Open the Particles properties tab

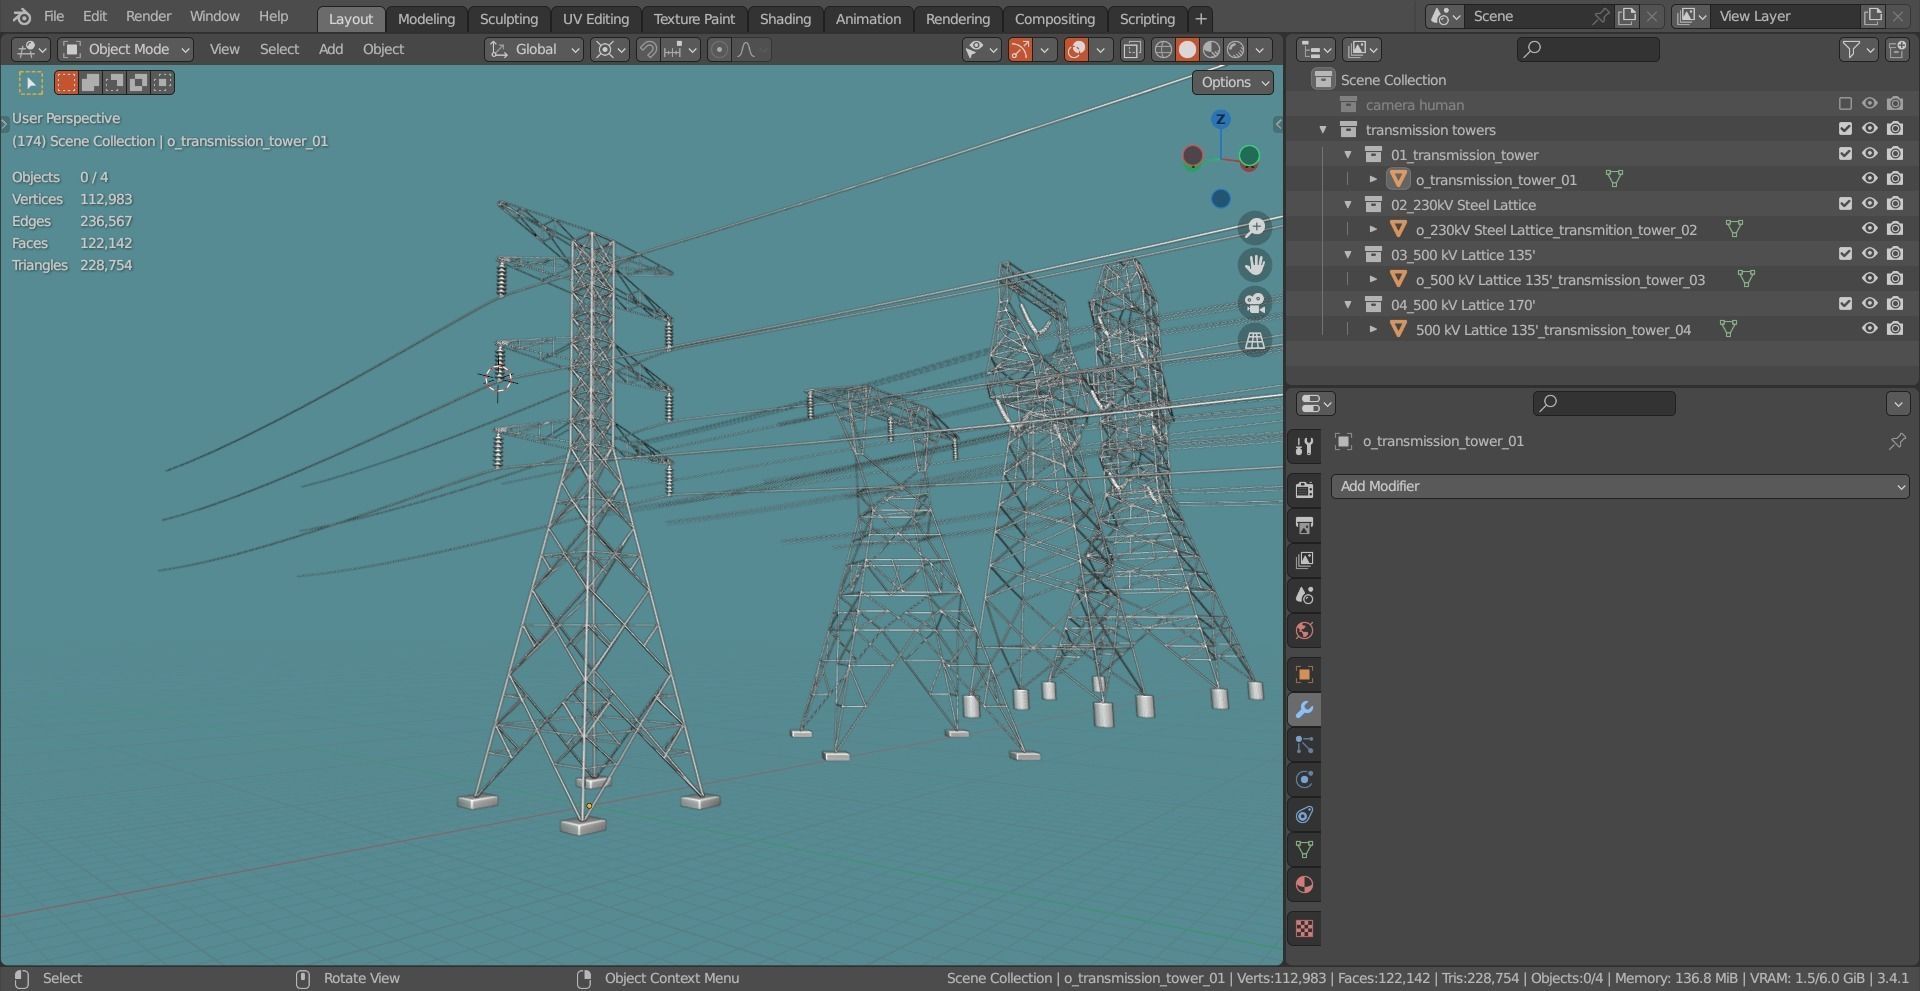coord(1304,745)
